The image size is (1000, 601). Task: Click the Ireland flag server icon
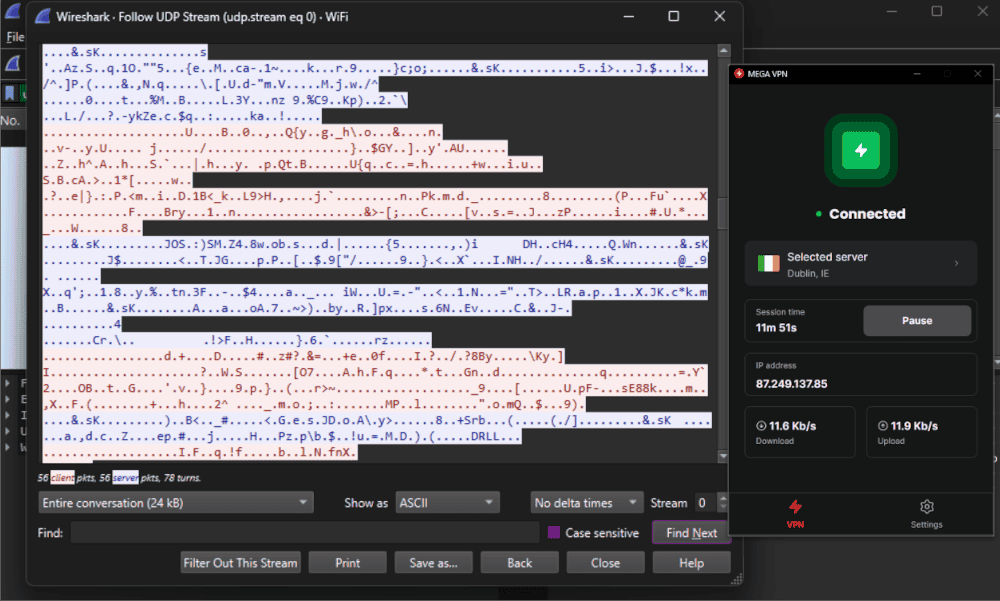[x=768, y=263]
